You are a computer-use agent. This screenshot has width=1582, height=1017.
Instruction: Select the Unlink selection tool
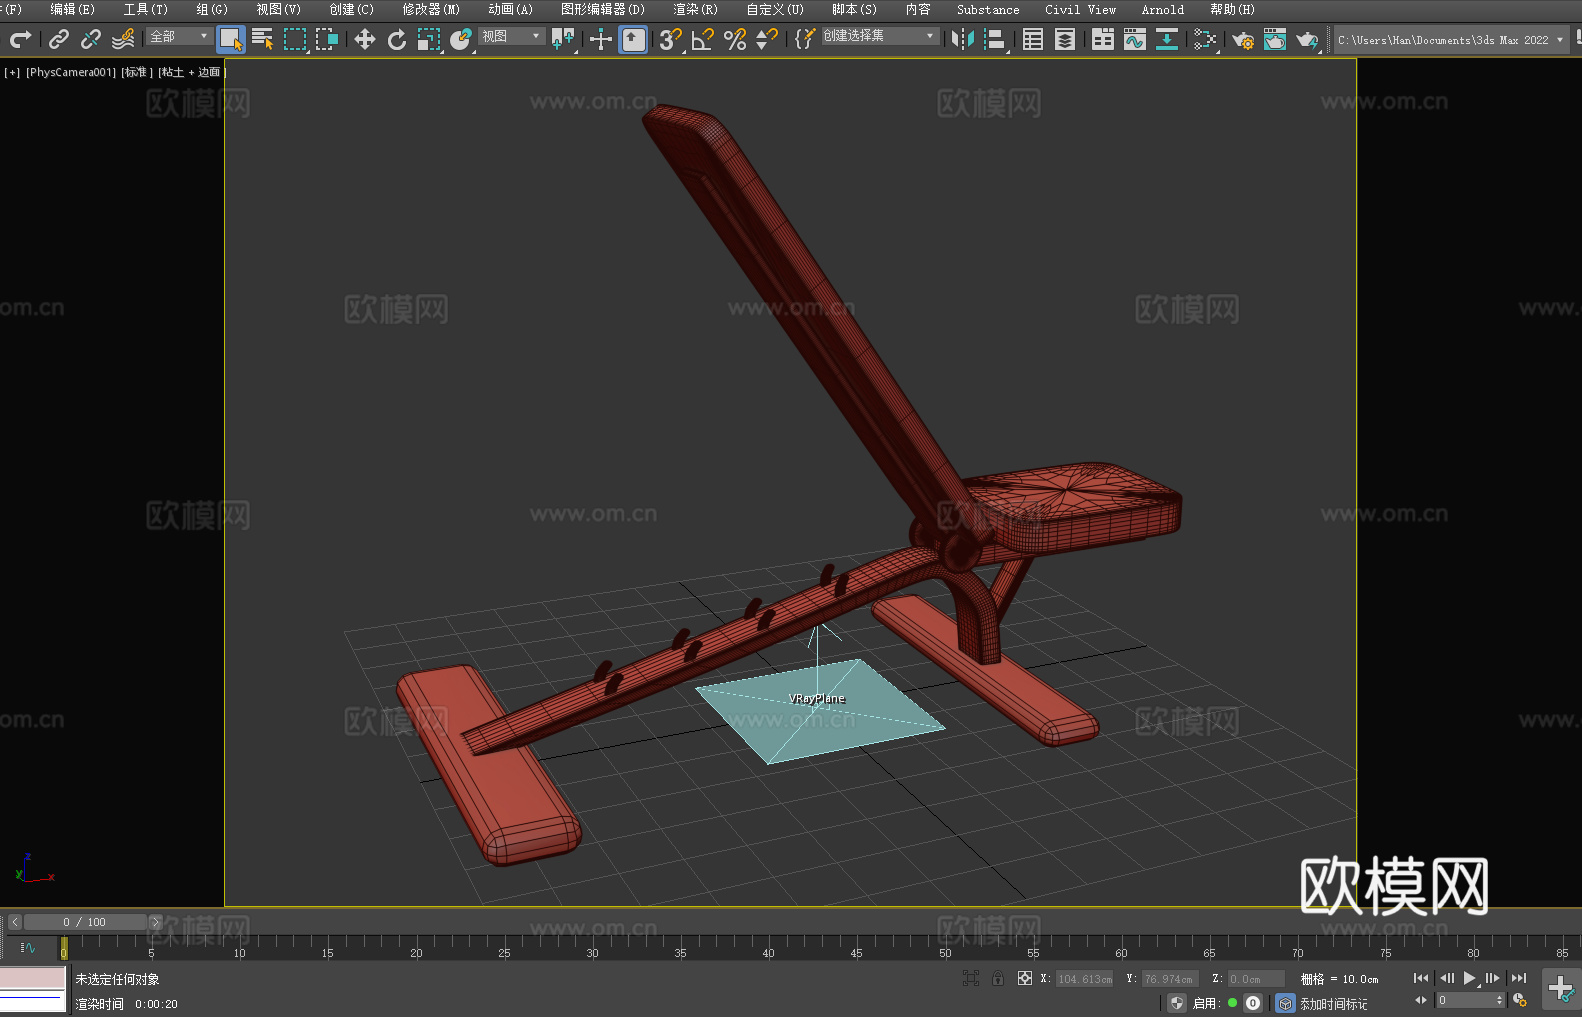[x=91, y=39]
